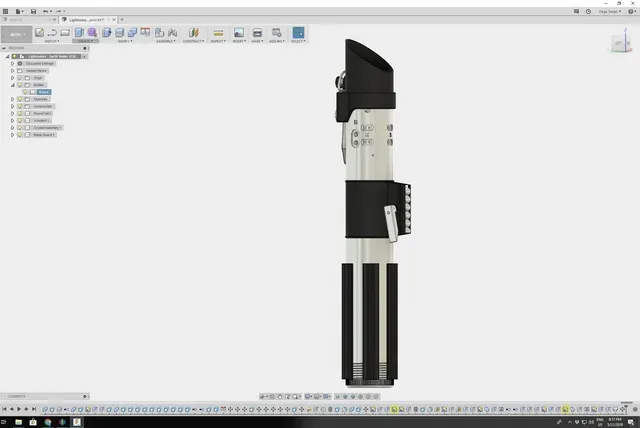
Task: Open a new design tab with plus
Action: click(122, 20)
